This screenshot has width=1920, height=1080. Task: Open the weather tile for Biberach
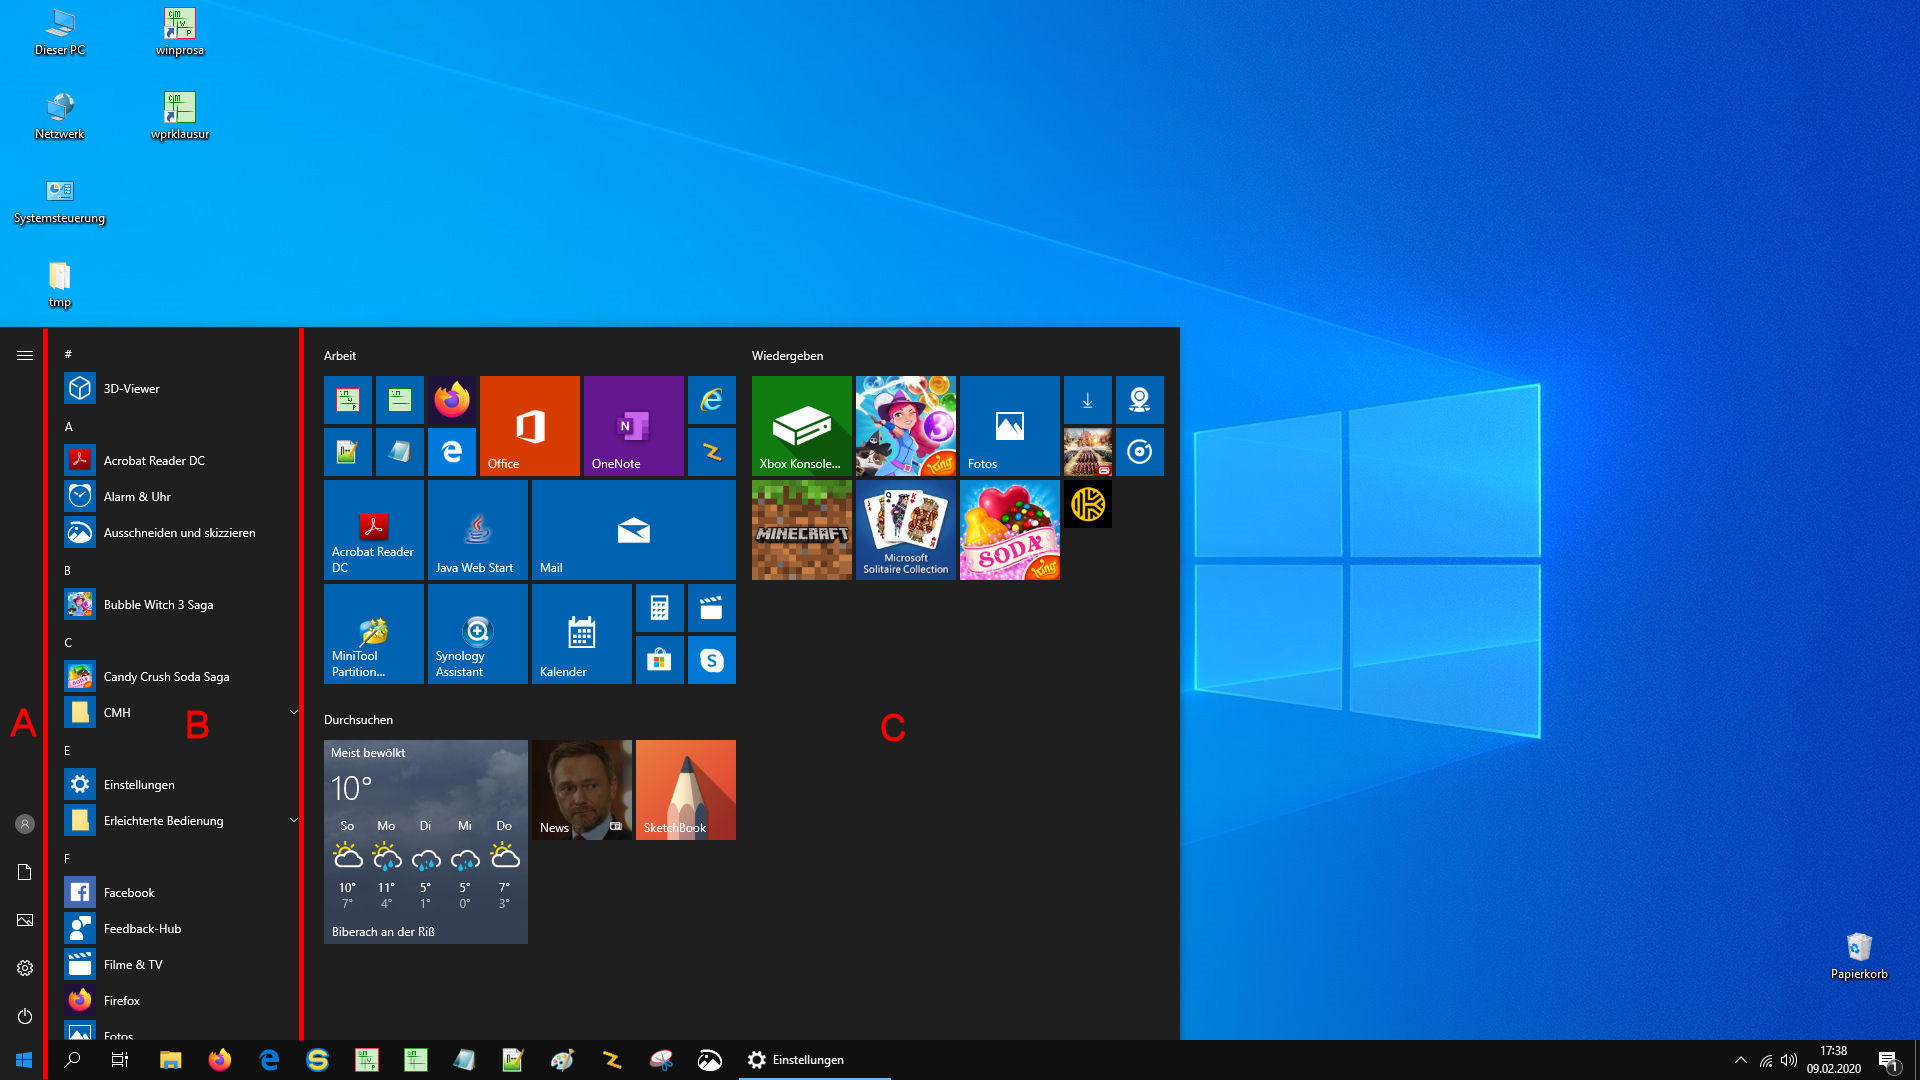[x=426, y=842]
